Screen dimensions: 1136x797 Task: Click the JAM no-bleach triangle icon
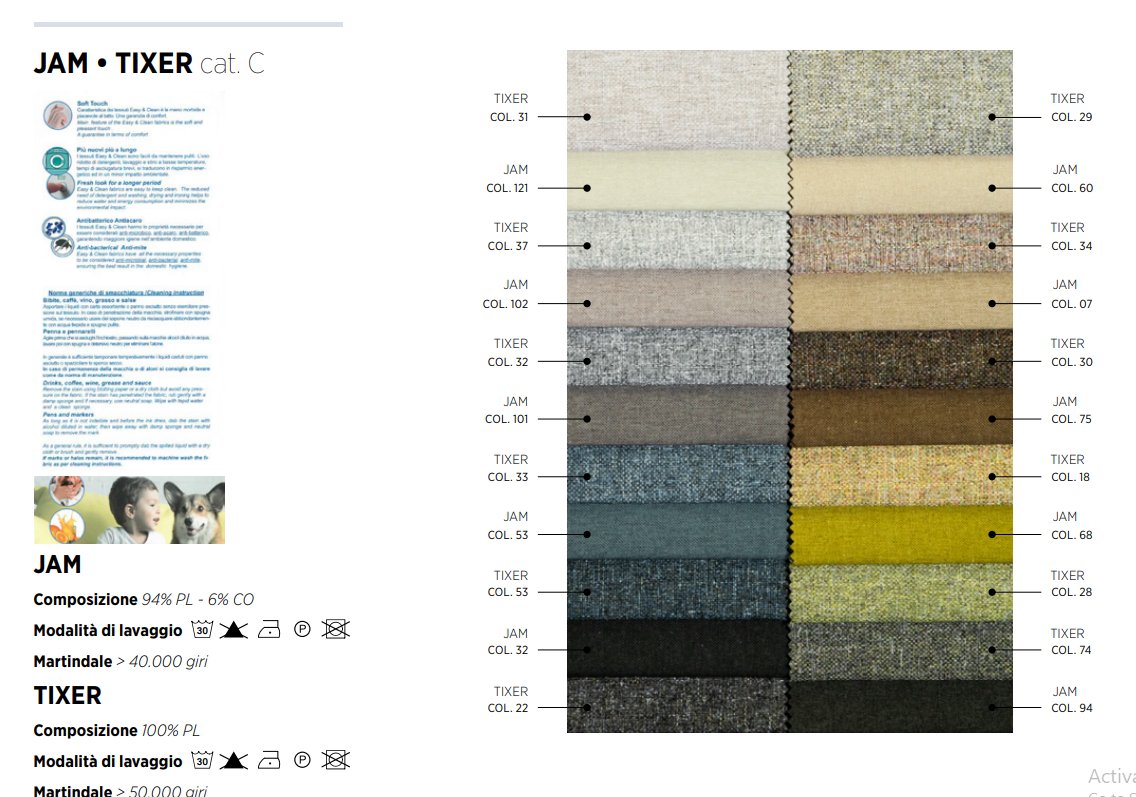(233, 630)
